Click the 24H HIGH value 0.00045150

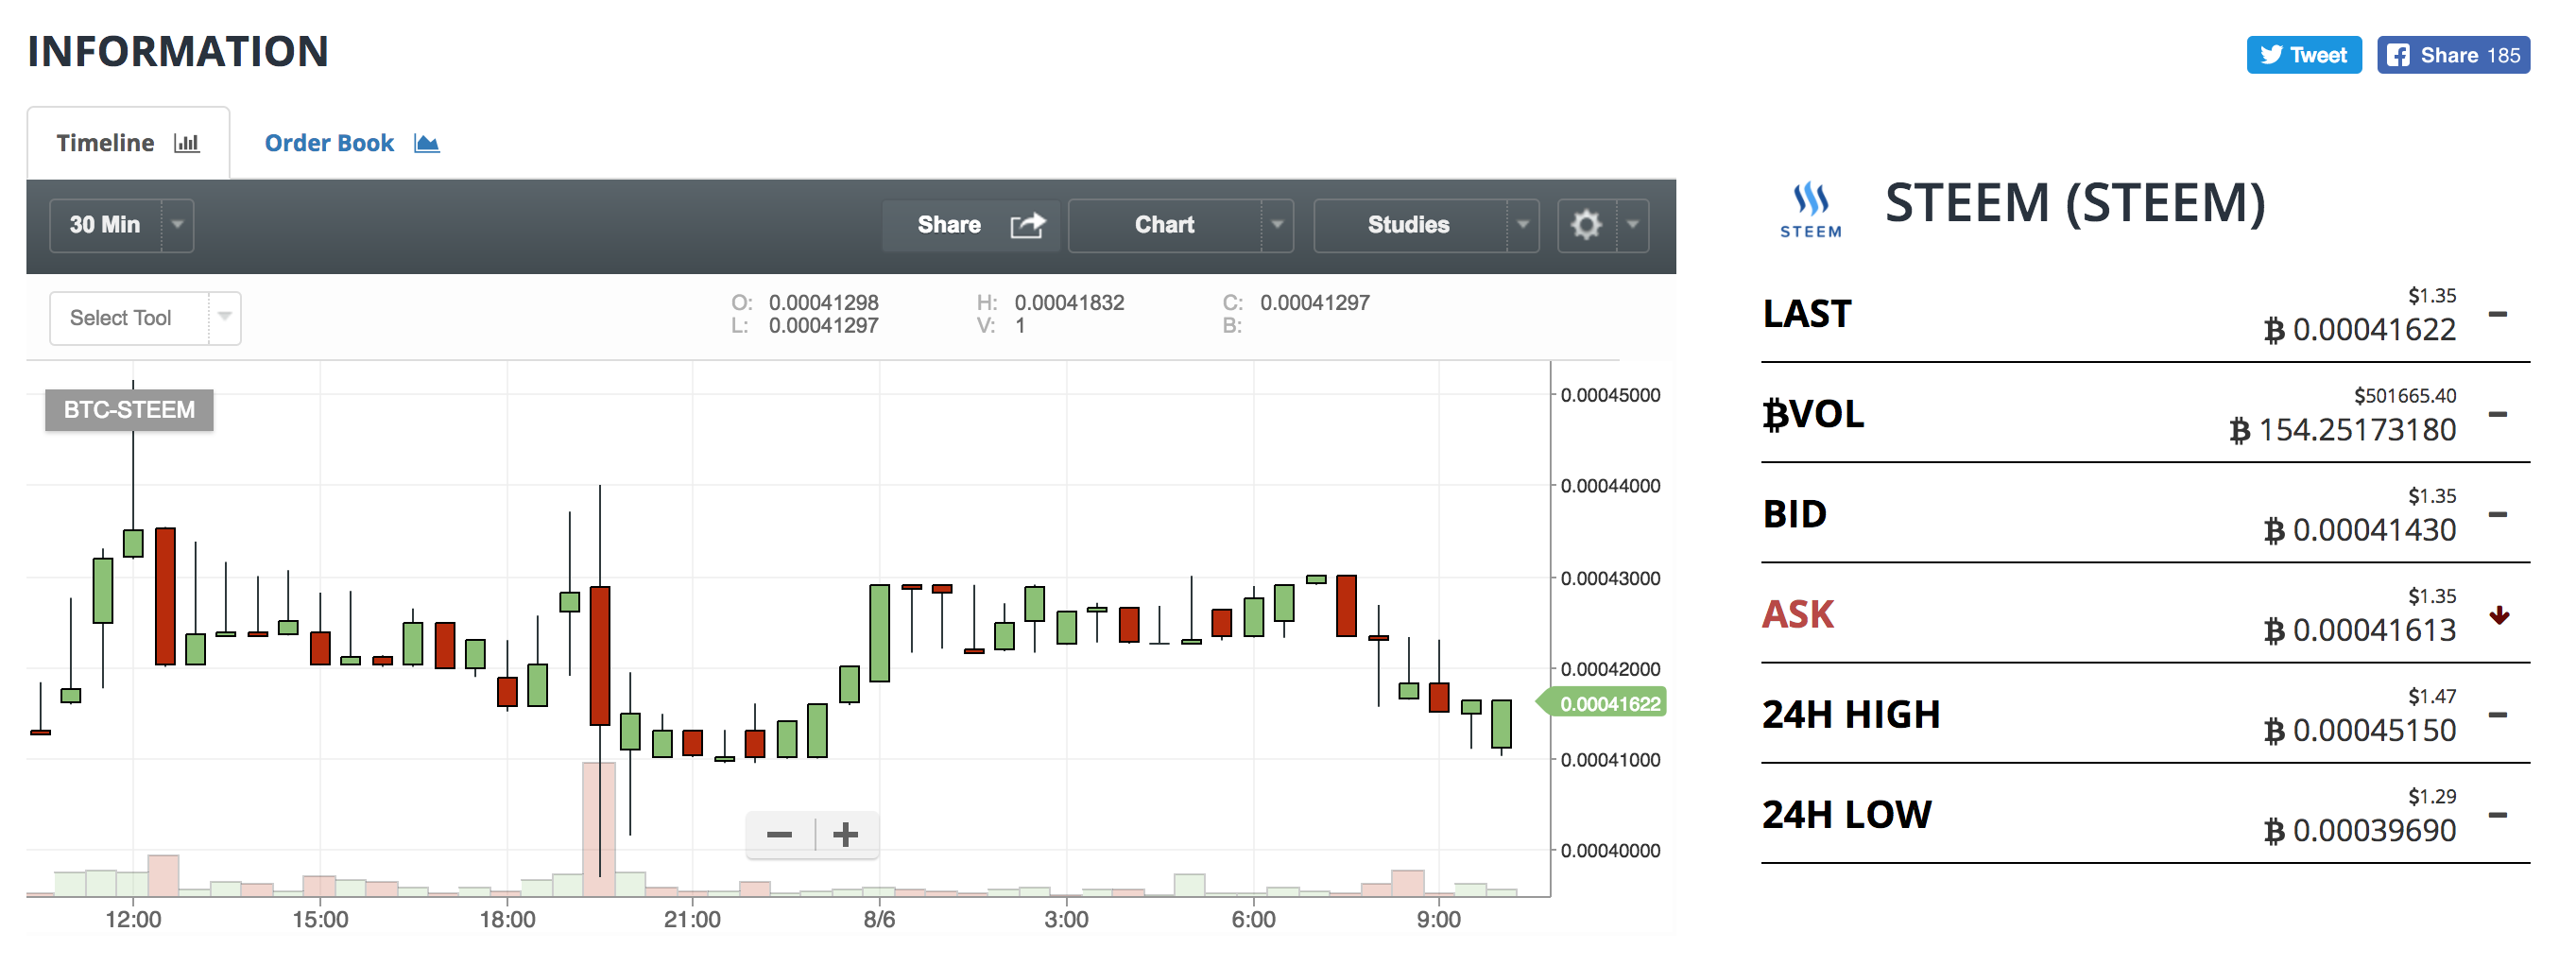(2360, 729)
